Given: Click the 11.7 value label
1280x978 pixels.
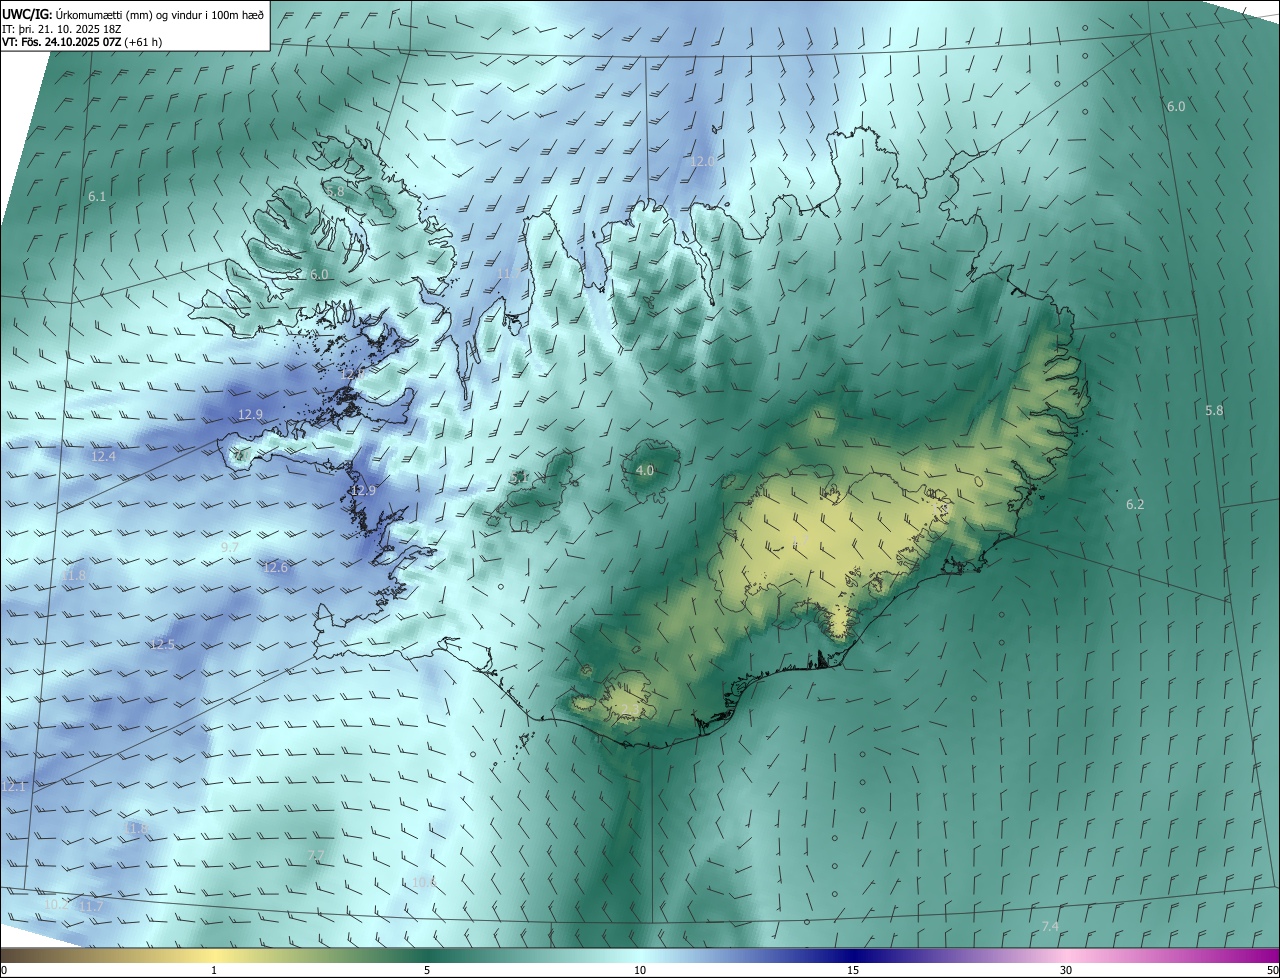Looking at the screenshot, I should tap(91, 906).
